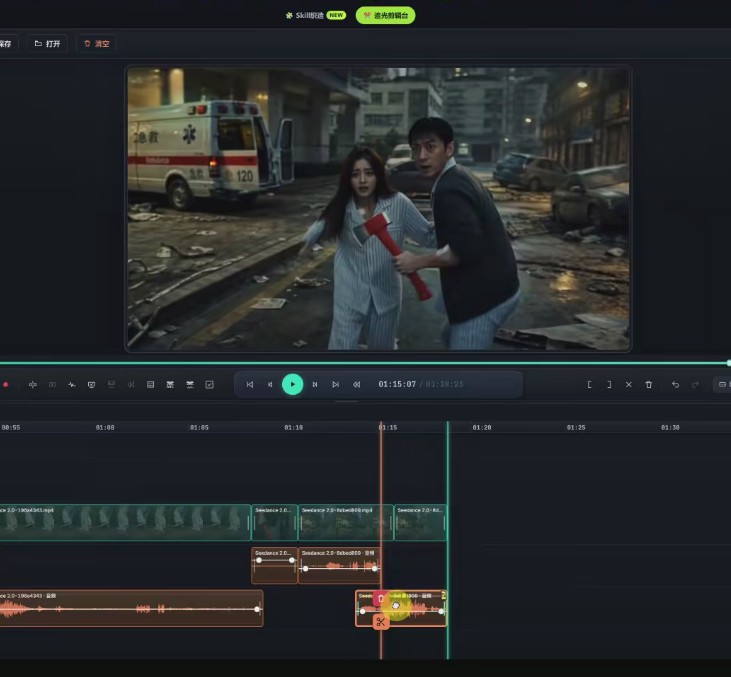The image size is (731, 677).
Task: Click the audio waveform icon in toolbar
Action: [72, 385]
